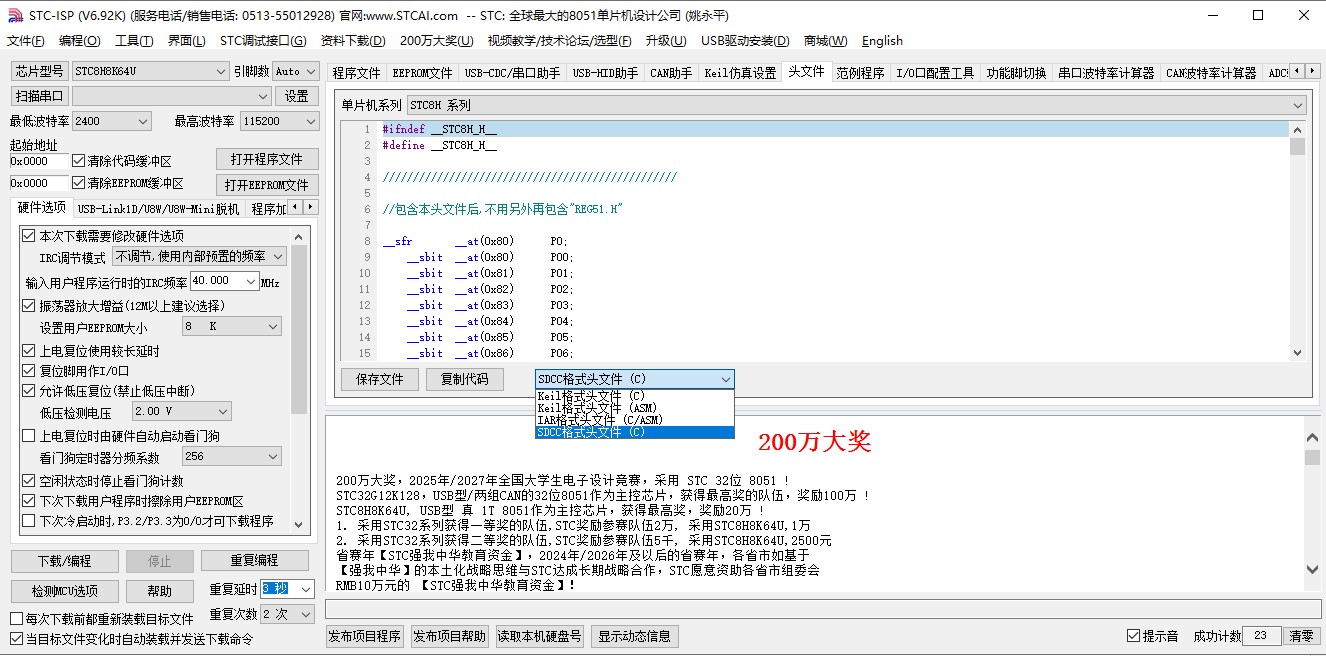The height and width of the screenshot is (656, 1326).
Task: Open the 低压检测电压 2.00 V dropdown
Action: (181, 411)
